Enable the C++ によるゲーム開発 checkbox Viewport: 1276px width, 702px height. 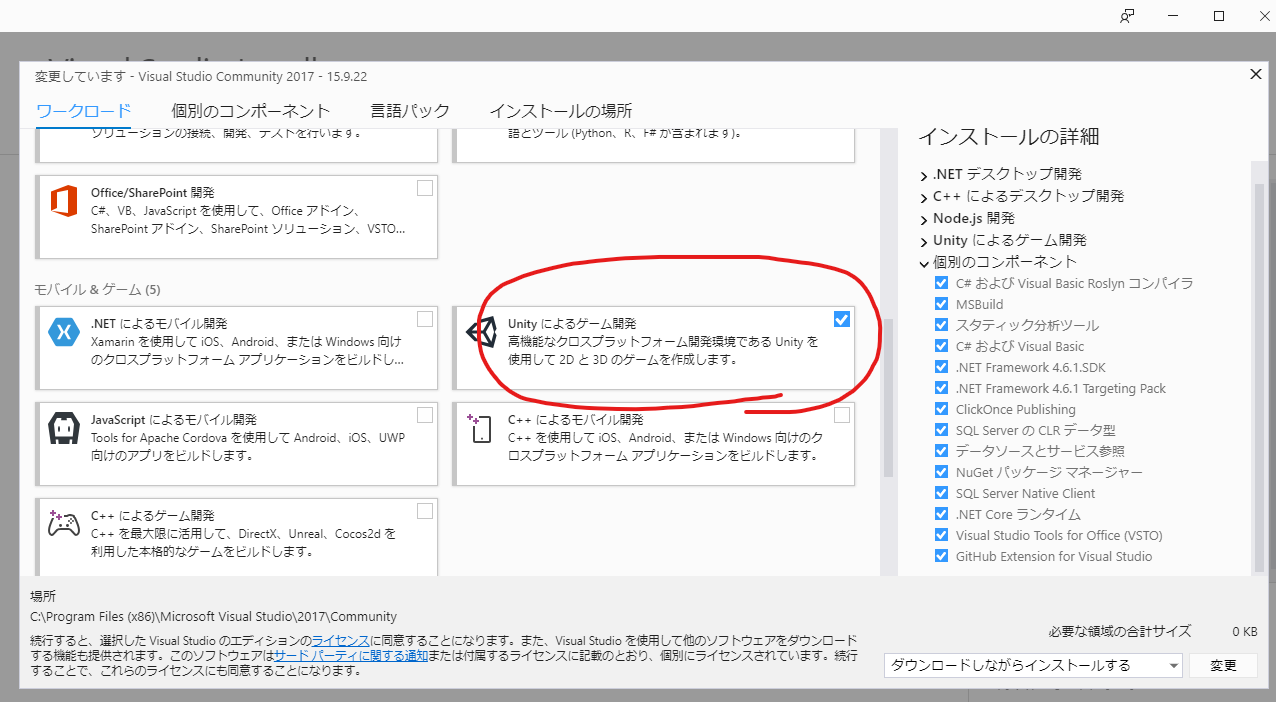click(x=425, y=511)
